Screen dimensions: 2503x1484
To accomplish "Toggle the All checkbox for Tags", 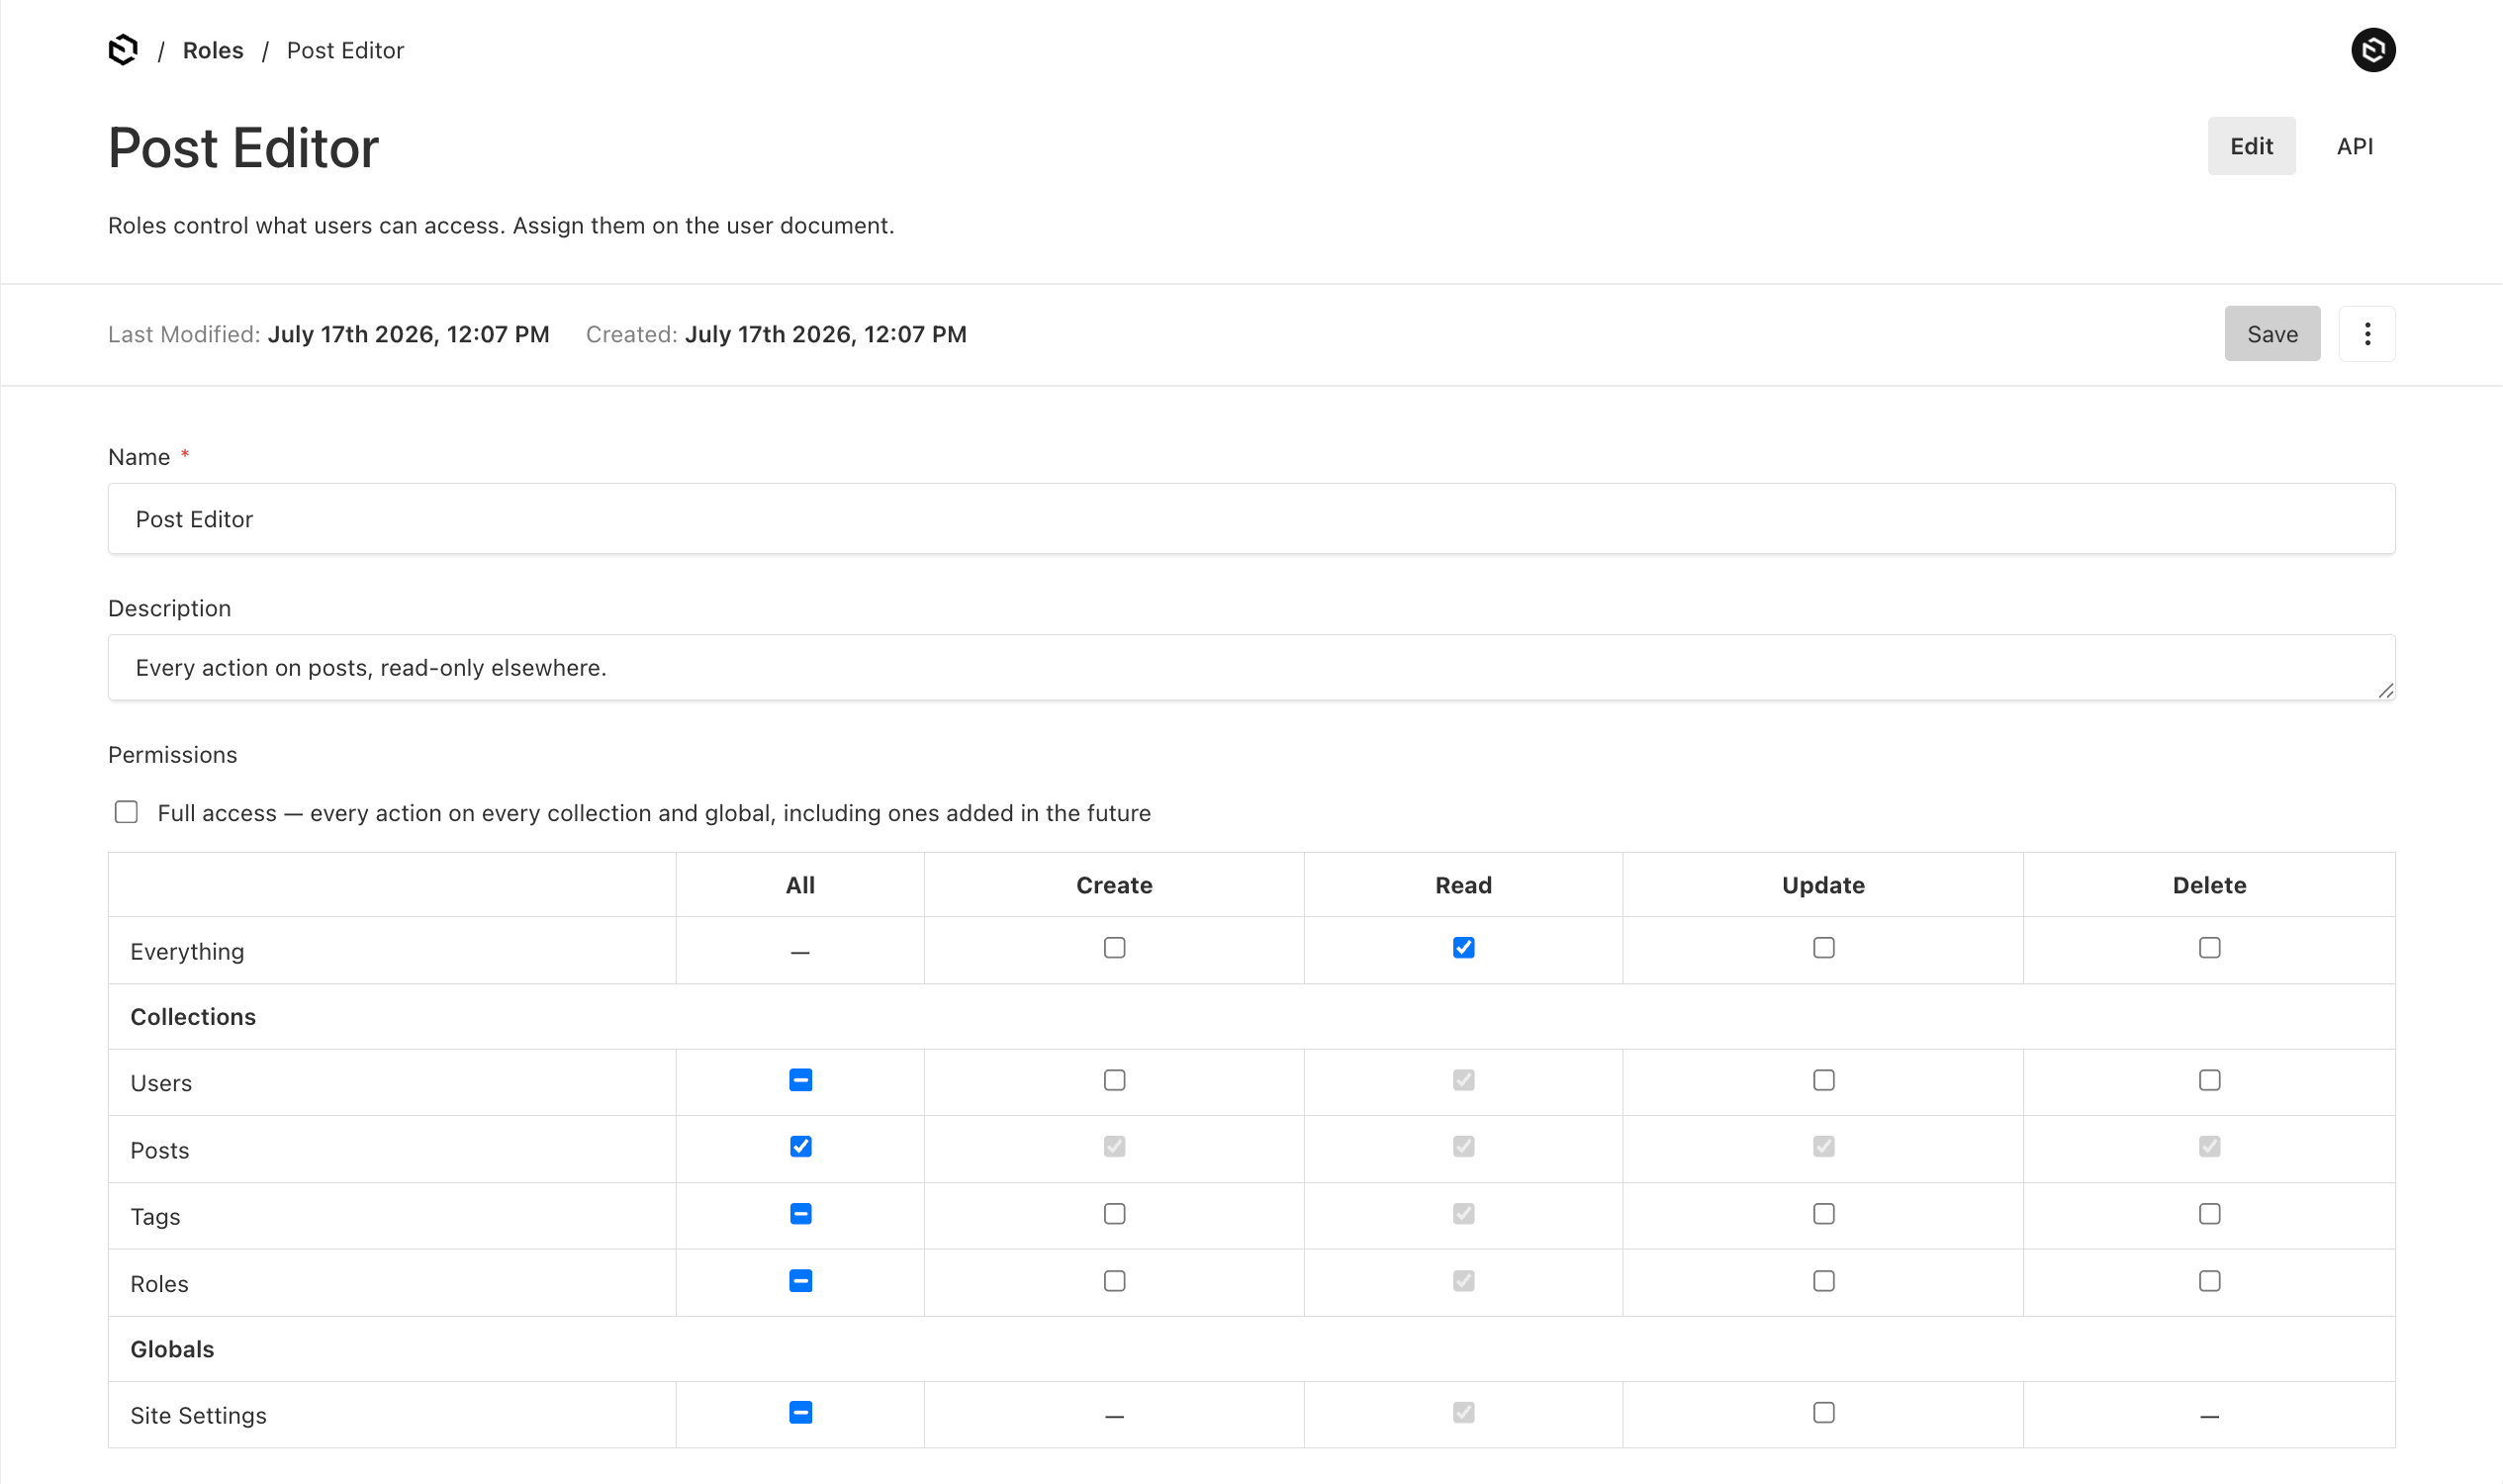I will [800, 1213].
